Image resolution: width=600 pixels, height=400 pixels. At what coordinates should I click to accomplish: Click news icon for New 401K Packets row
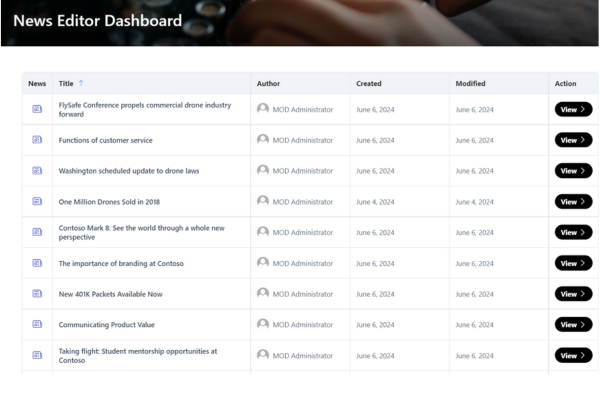tap(37, 294)
